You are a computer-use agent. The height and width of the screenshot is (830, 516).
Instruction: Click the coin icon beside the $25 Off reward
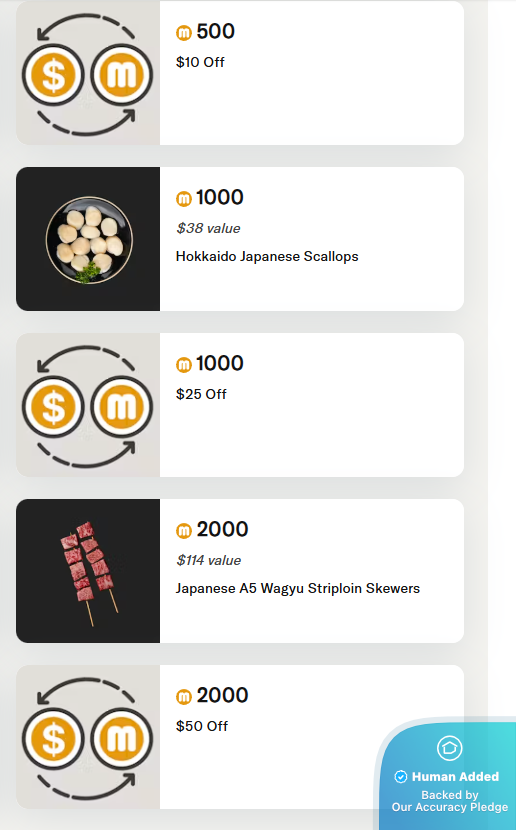(184, 365)
